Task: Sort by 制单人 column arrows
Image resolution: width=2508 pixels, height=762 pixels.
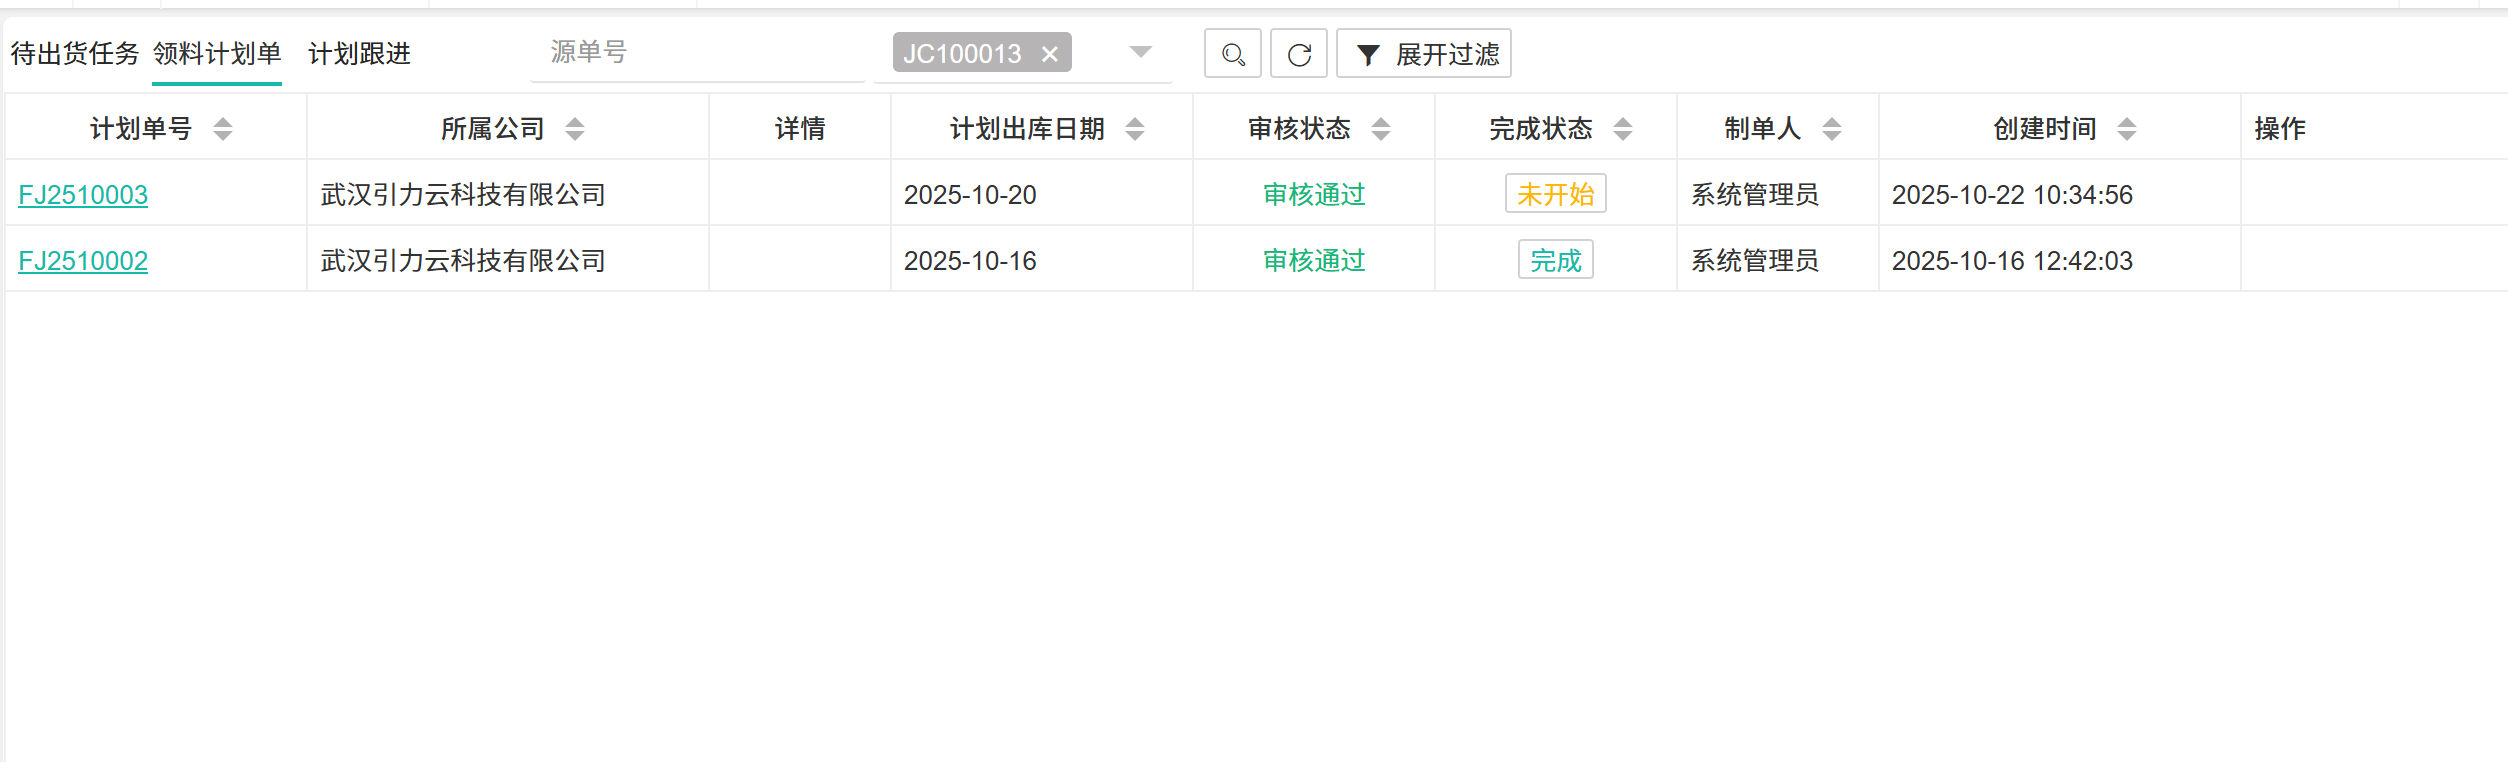Action: click(x=1832, y=129)
